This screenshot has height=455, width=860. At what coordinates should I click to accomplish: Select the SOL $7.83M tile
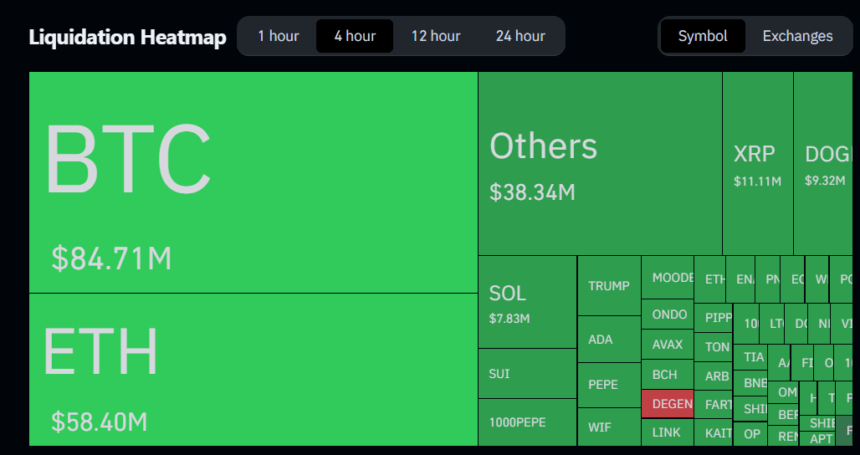pos(527,302)
